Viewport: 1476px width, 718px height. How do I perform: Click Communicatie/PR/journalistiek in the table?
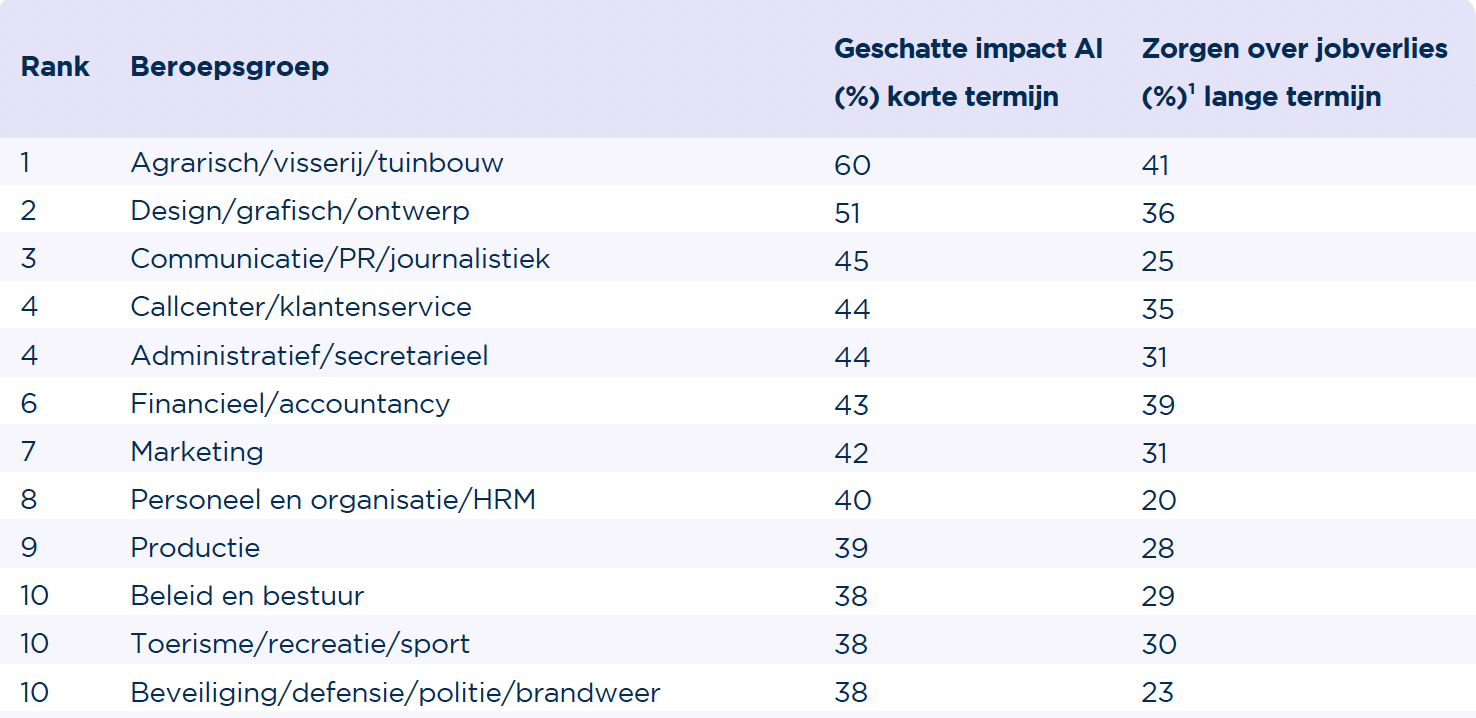(x=340, y=259)
